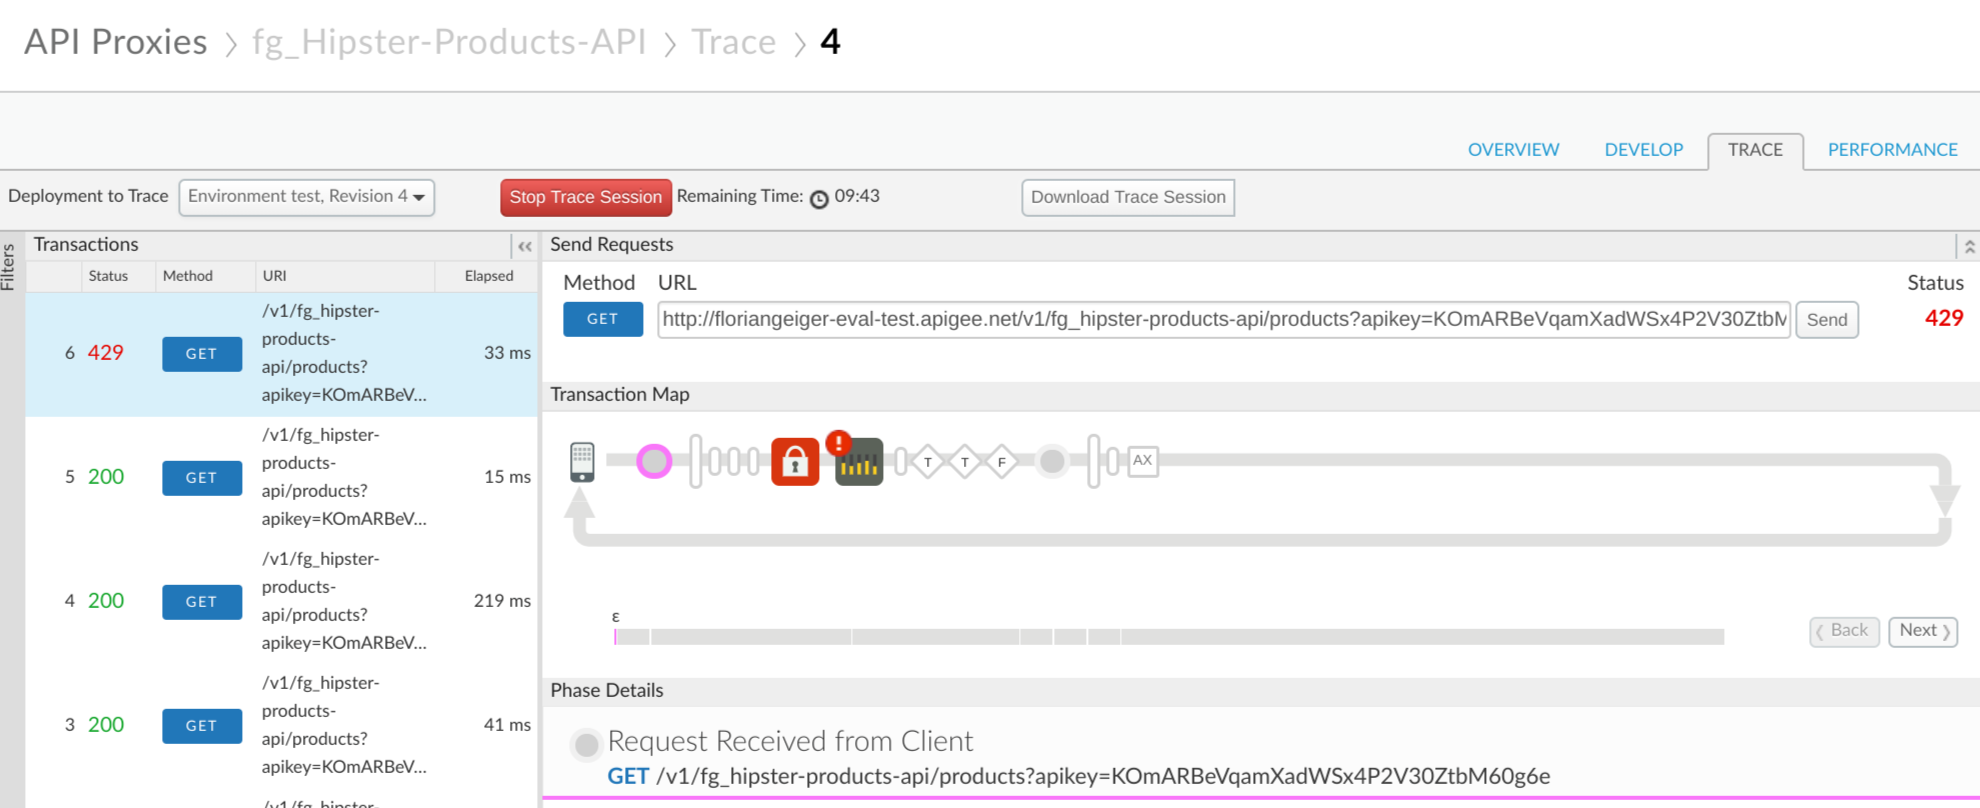The height and width of the screenshot is (808, 1980).
Task: Switch to the OVERVIEW tab
Action: (x=1513, y=150)
